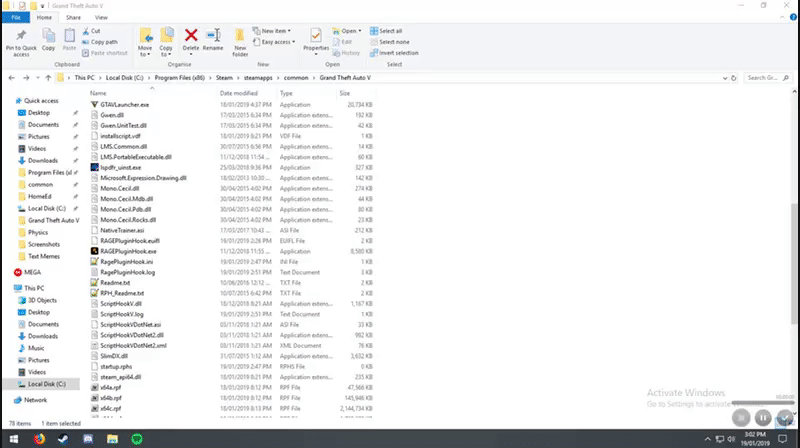This screenshot has height=448, width=800.
Task: Click the red Delete icon
Action: point(191,36)
